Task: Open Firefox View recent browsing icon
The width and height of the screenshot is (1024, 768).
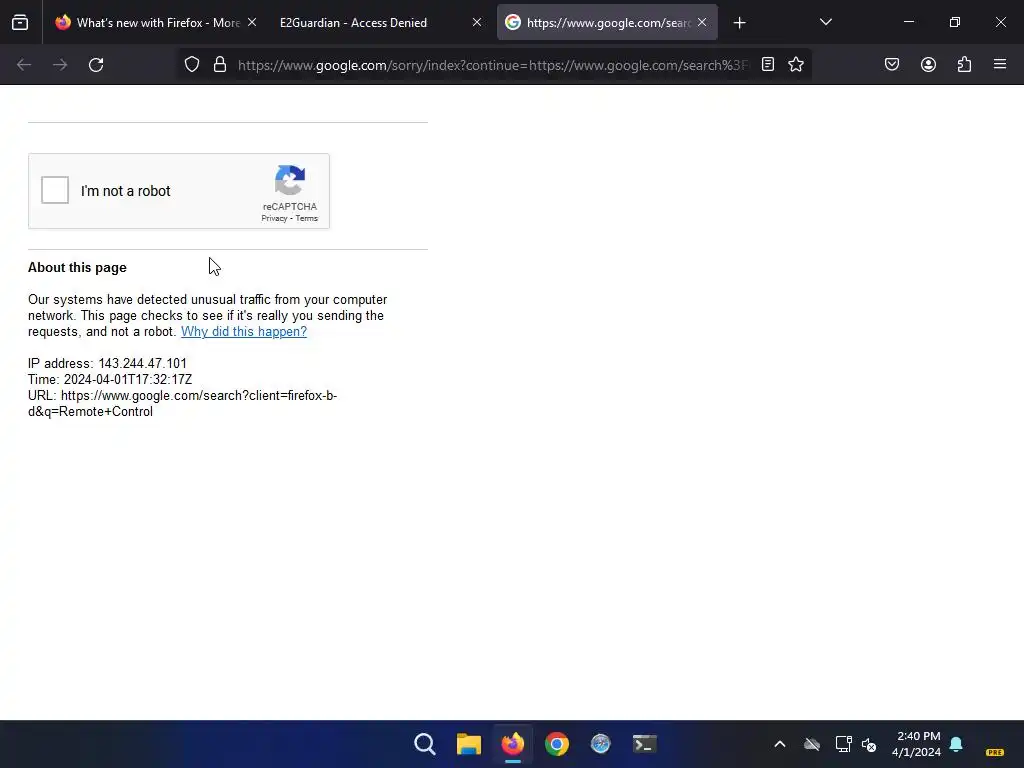Action: 20,22
